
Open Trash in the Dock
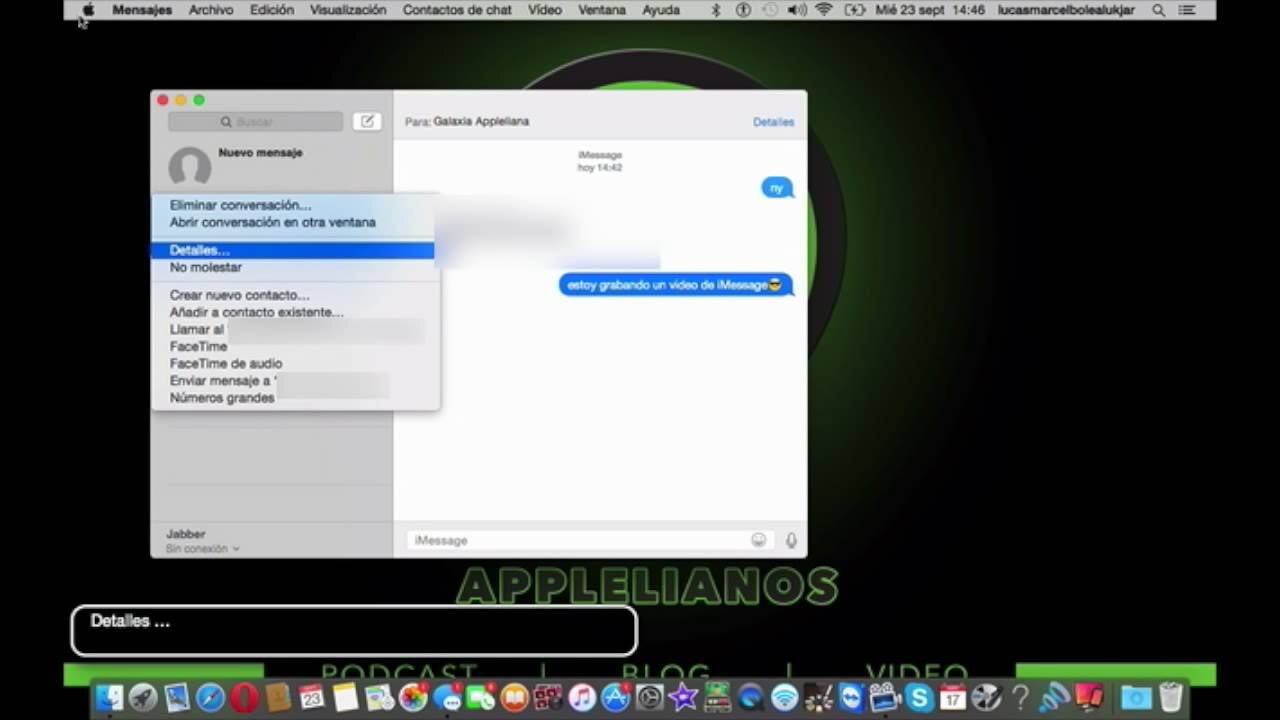pyautogui.click(x=1170, y=698)
